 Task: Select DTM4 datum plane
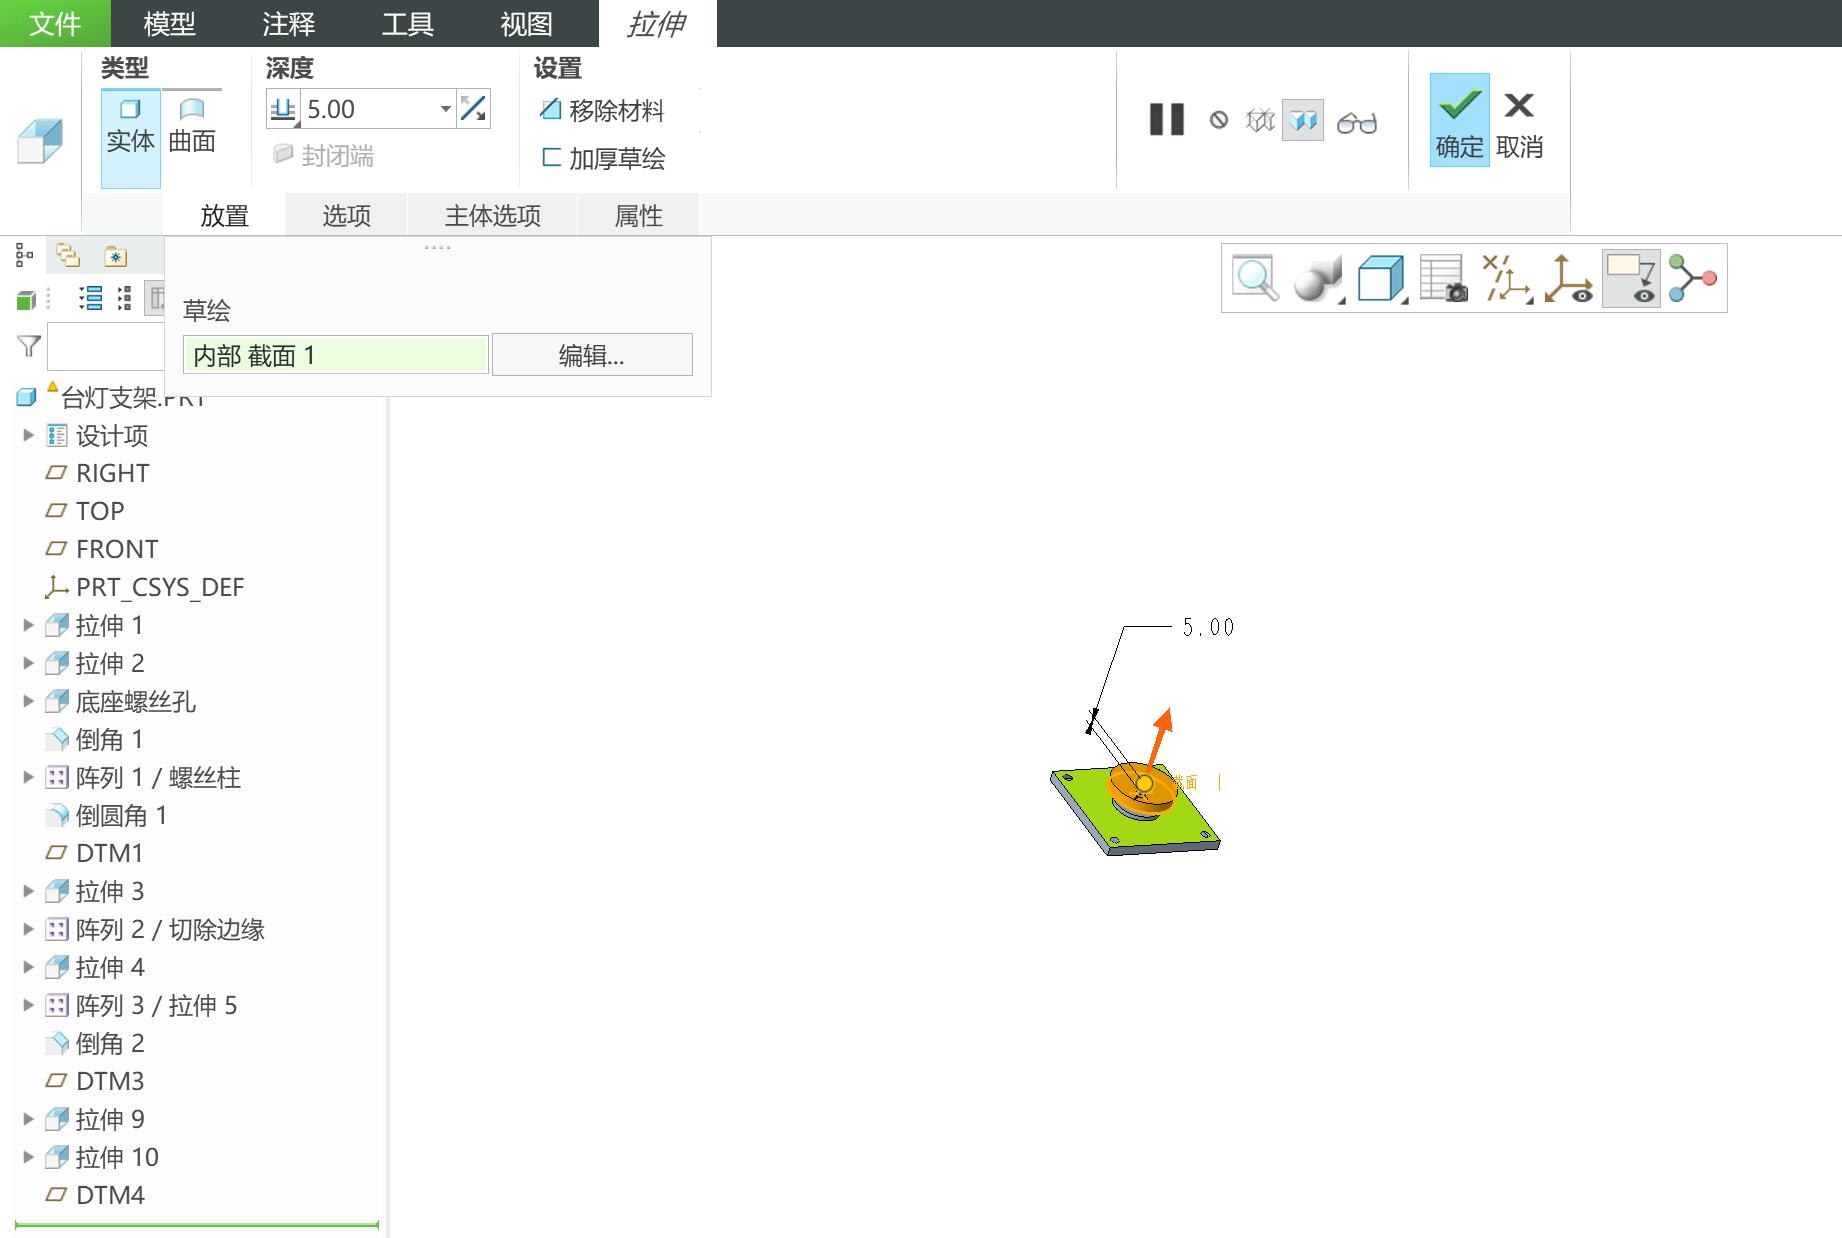click(96, 1195)
